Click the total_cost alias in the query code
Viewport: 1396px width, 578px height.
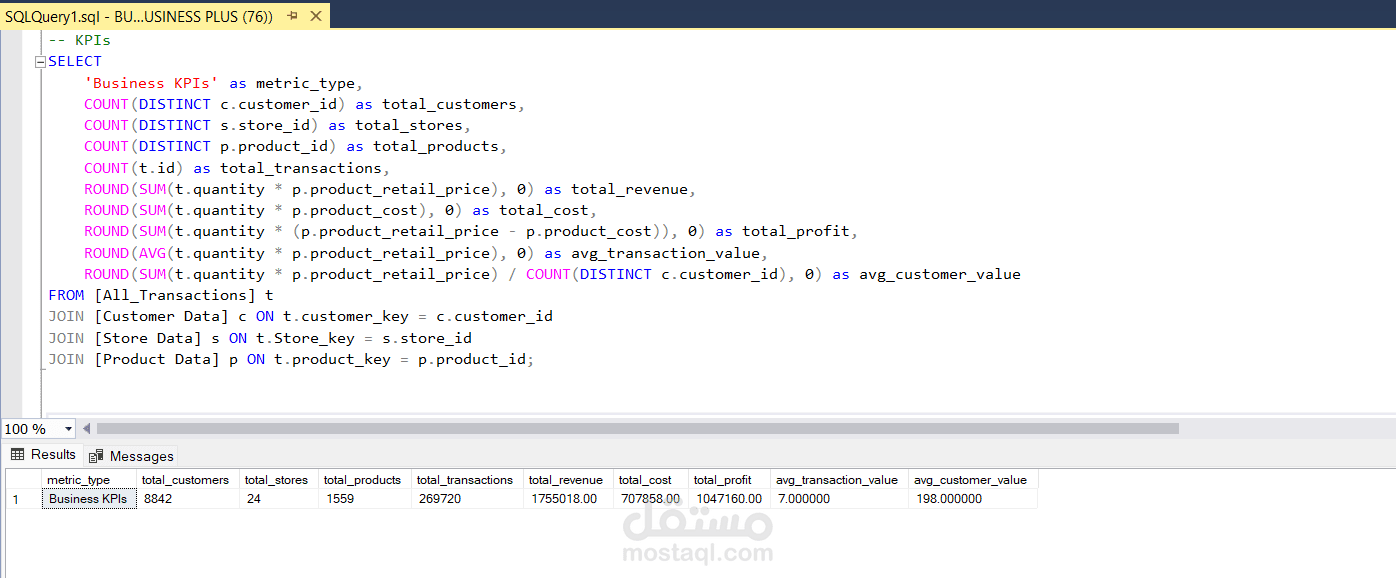tap(544, 210)
